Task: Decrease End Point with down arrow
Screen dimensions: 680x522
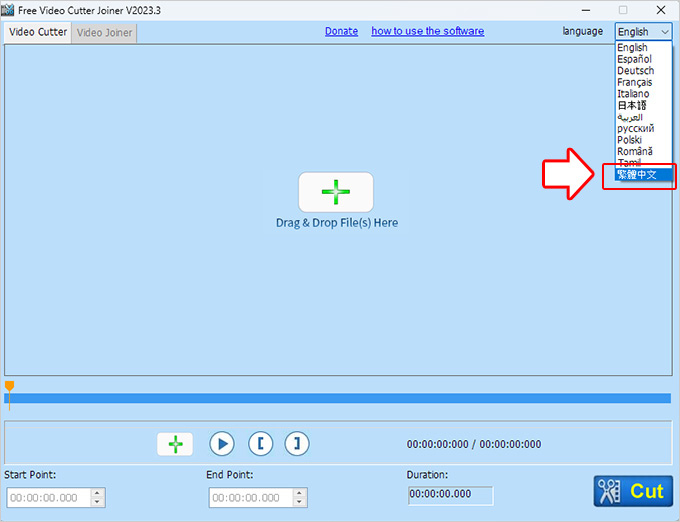Action: pyautogui.click(x=299, y=502)
